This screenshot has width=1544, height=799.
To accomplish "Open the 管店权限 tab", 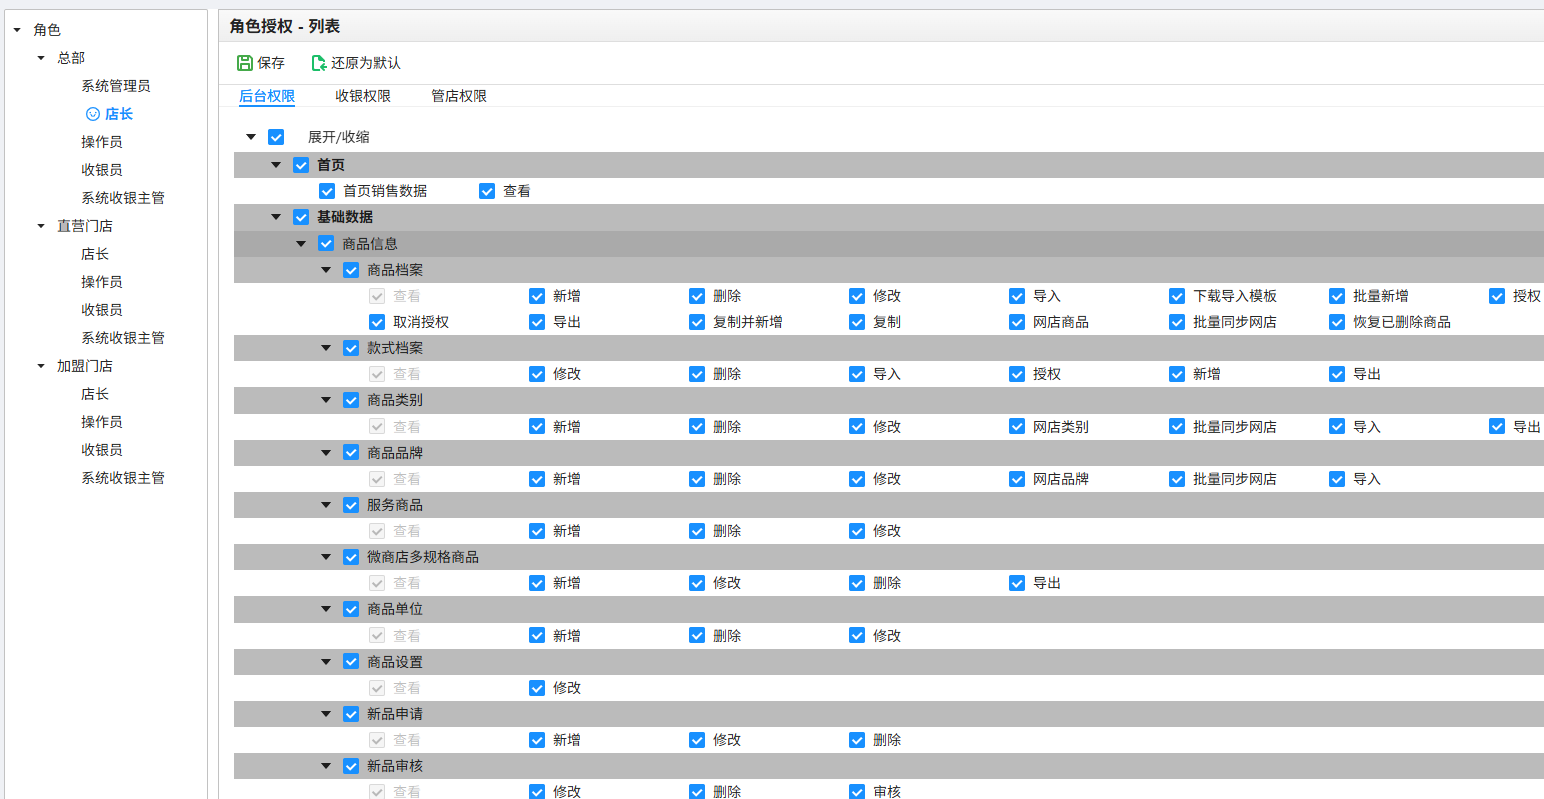I will coord(459,96).
